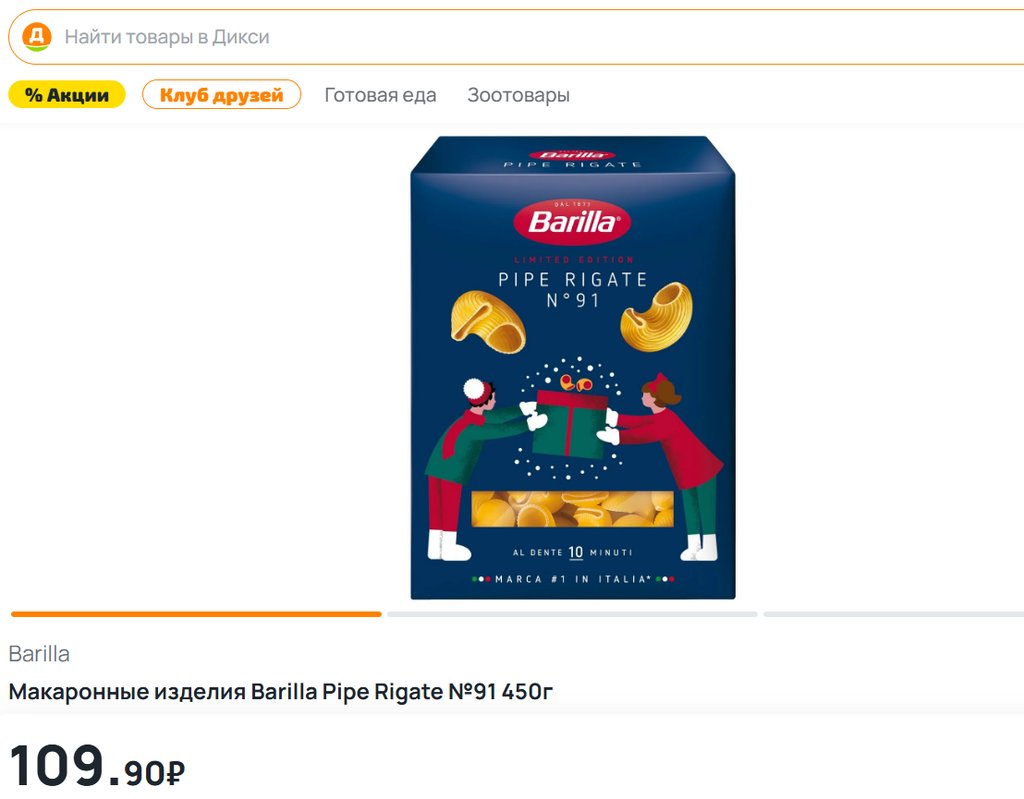
Task: Click the 'AL DENTE 10 MINUTI' label on the box
Action: click(x=572, y=552)
